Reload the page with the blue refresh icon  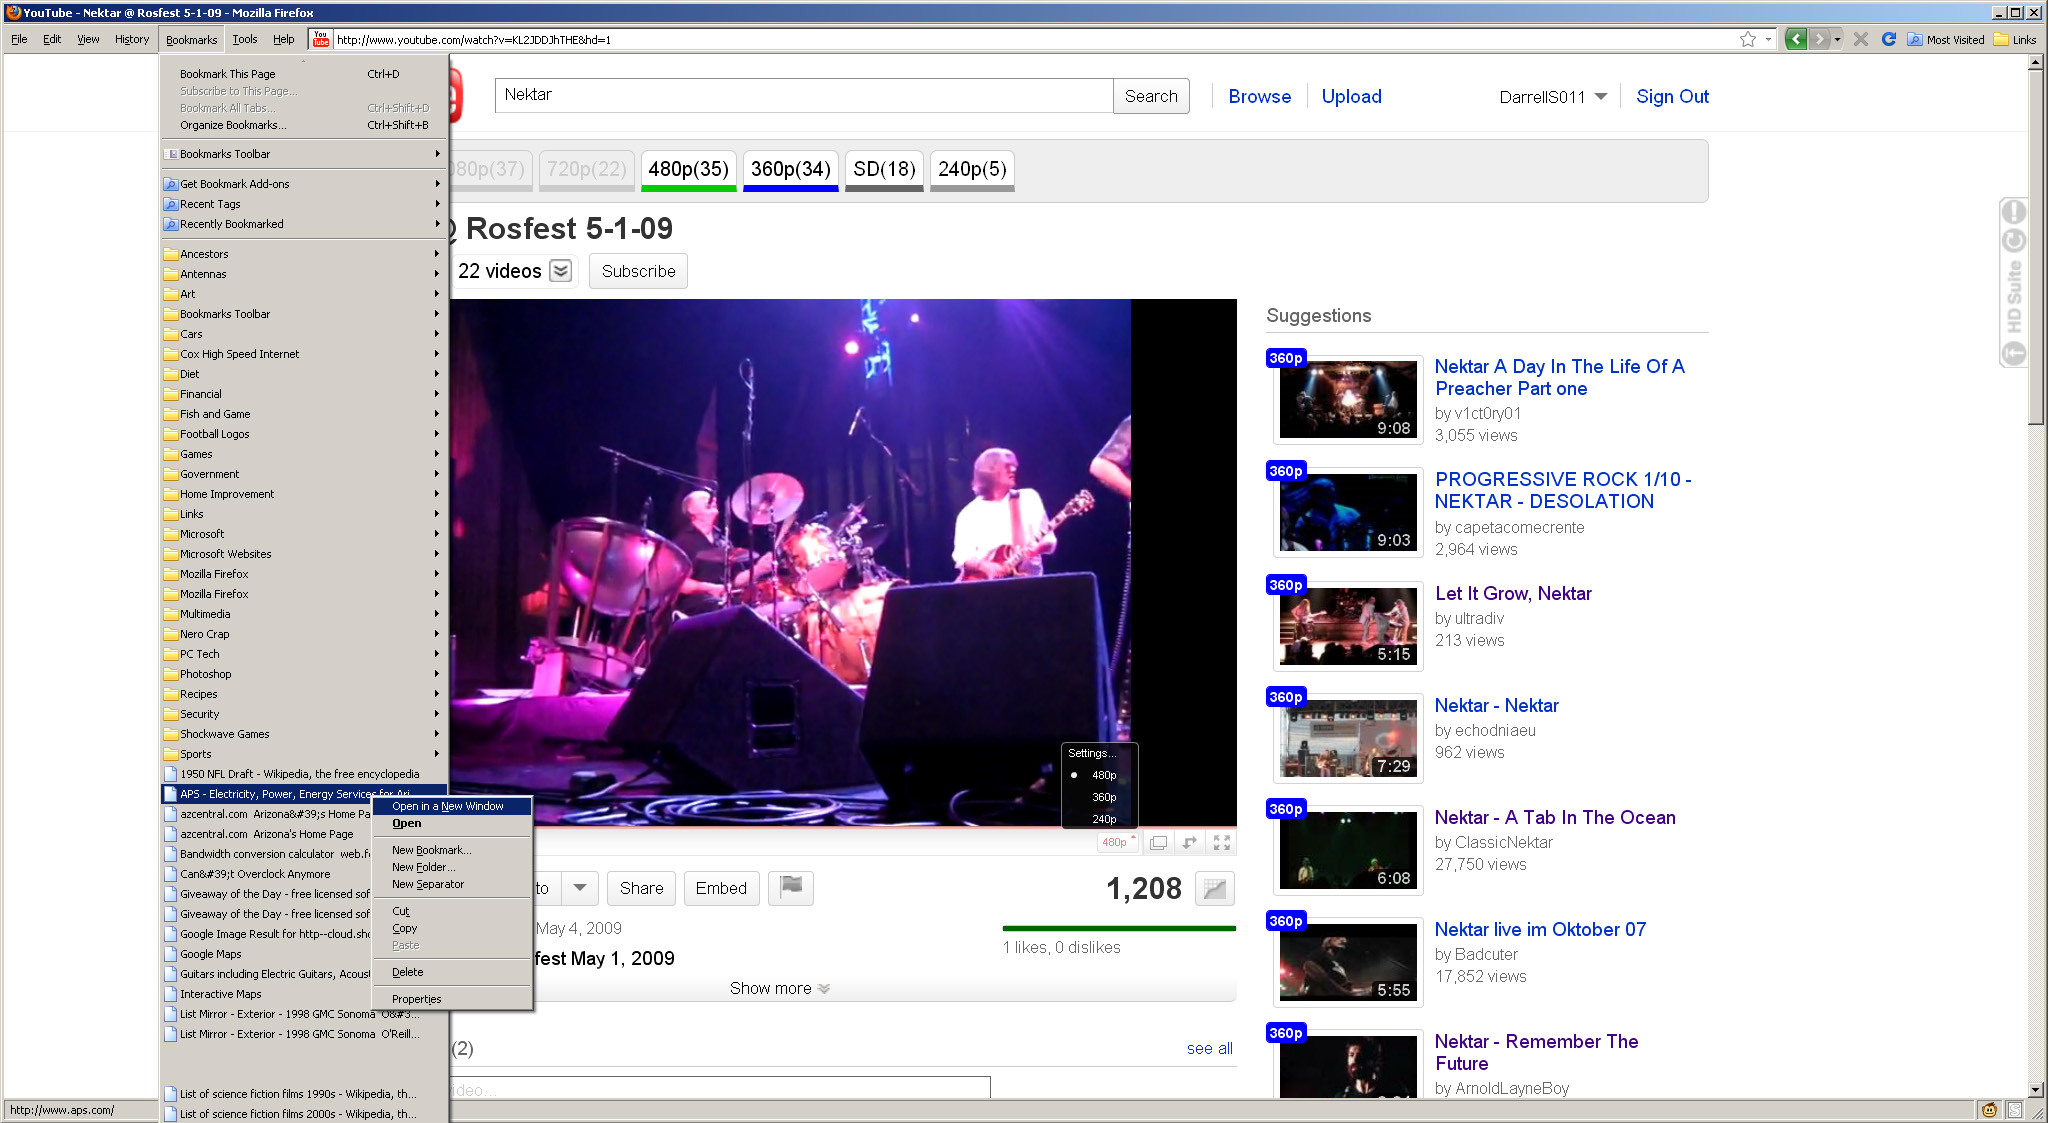1888,40
